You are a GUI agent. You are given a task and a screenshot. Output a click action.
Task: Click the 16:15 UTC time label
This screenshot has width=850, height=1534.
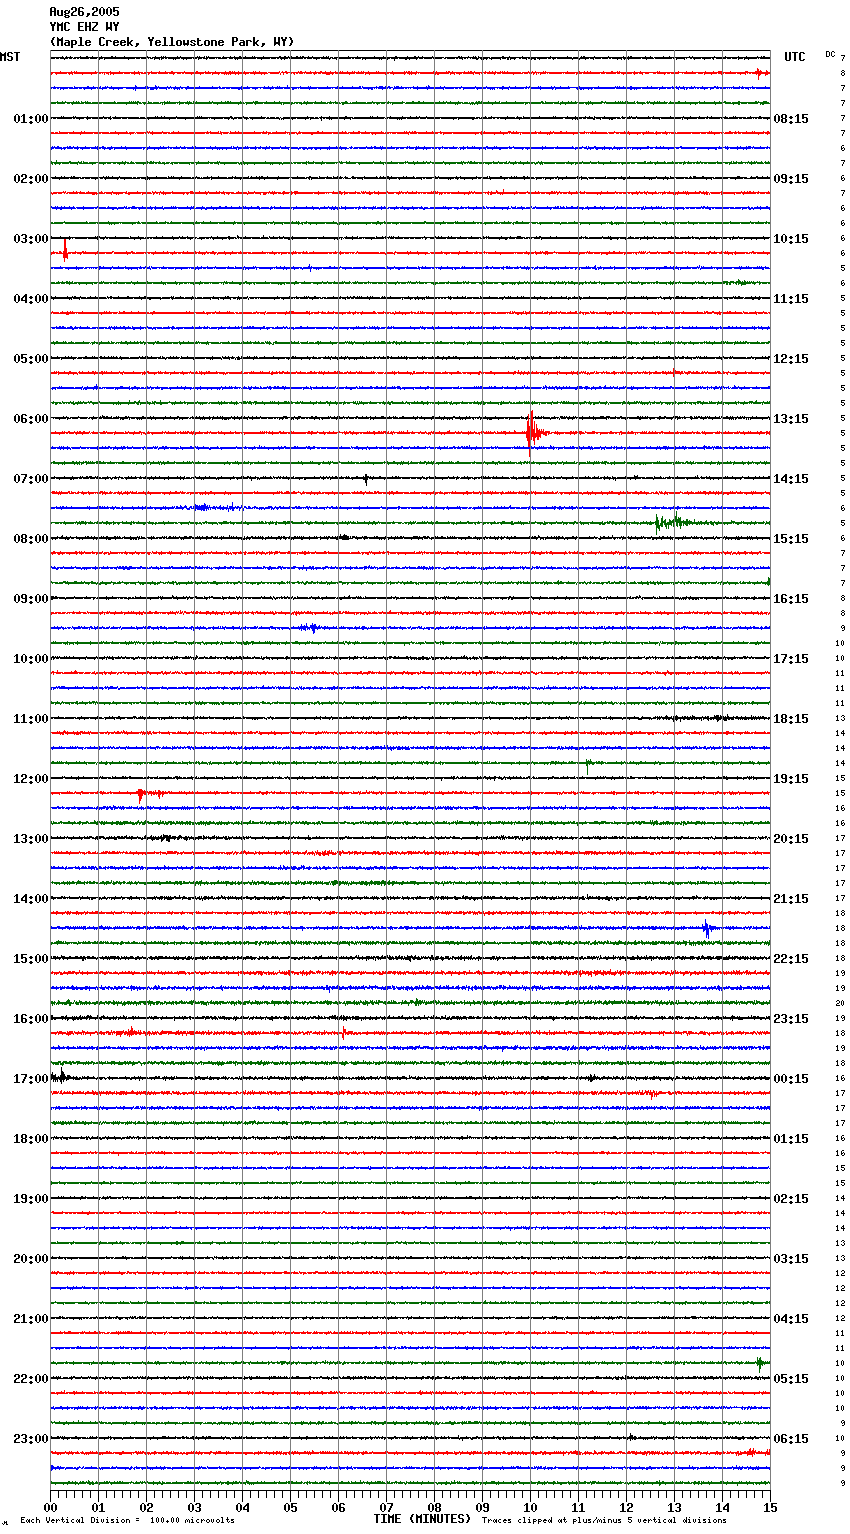(791, 599)
